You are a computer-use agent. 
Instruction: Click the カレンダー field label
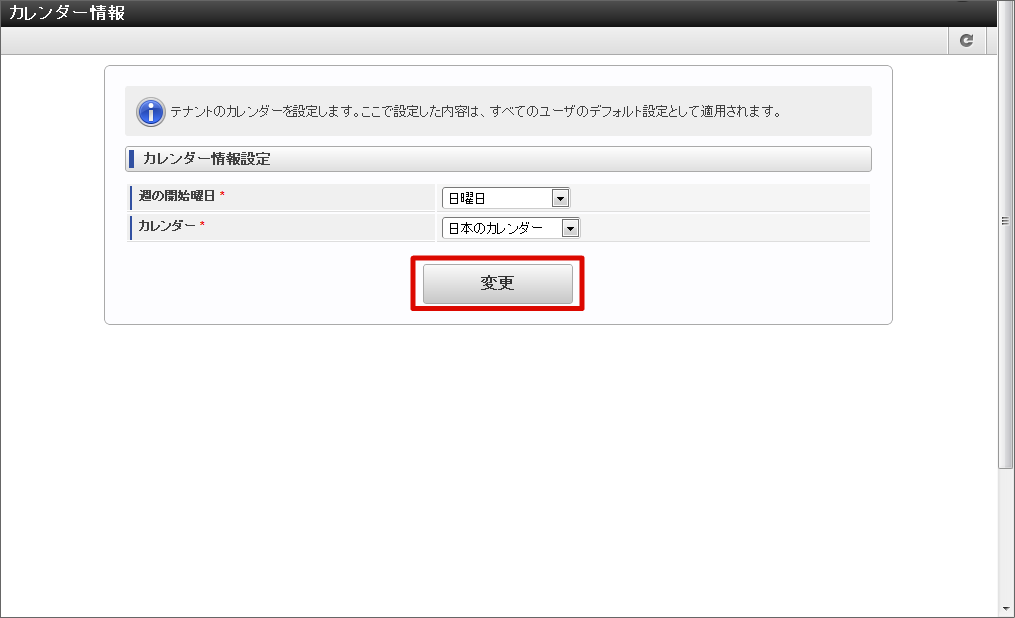click(167, 225)
